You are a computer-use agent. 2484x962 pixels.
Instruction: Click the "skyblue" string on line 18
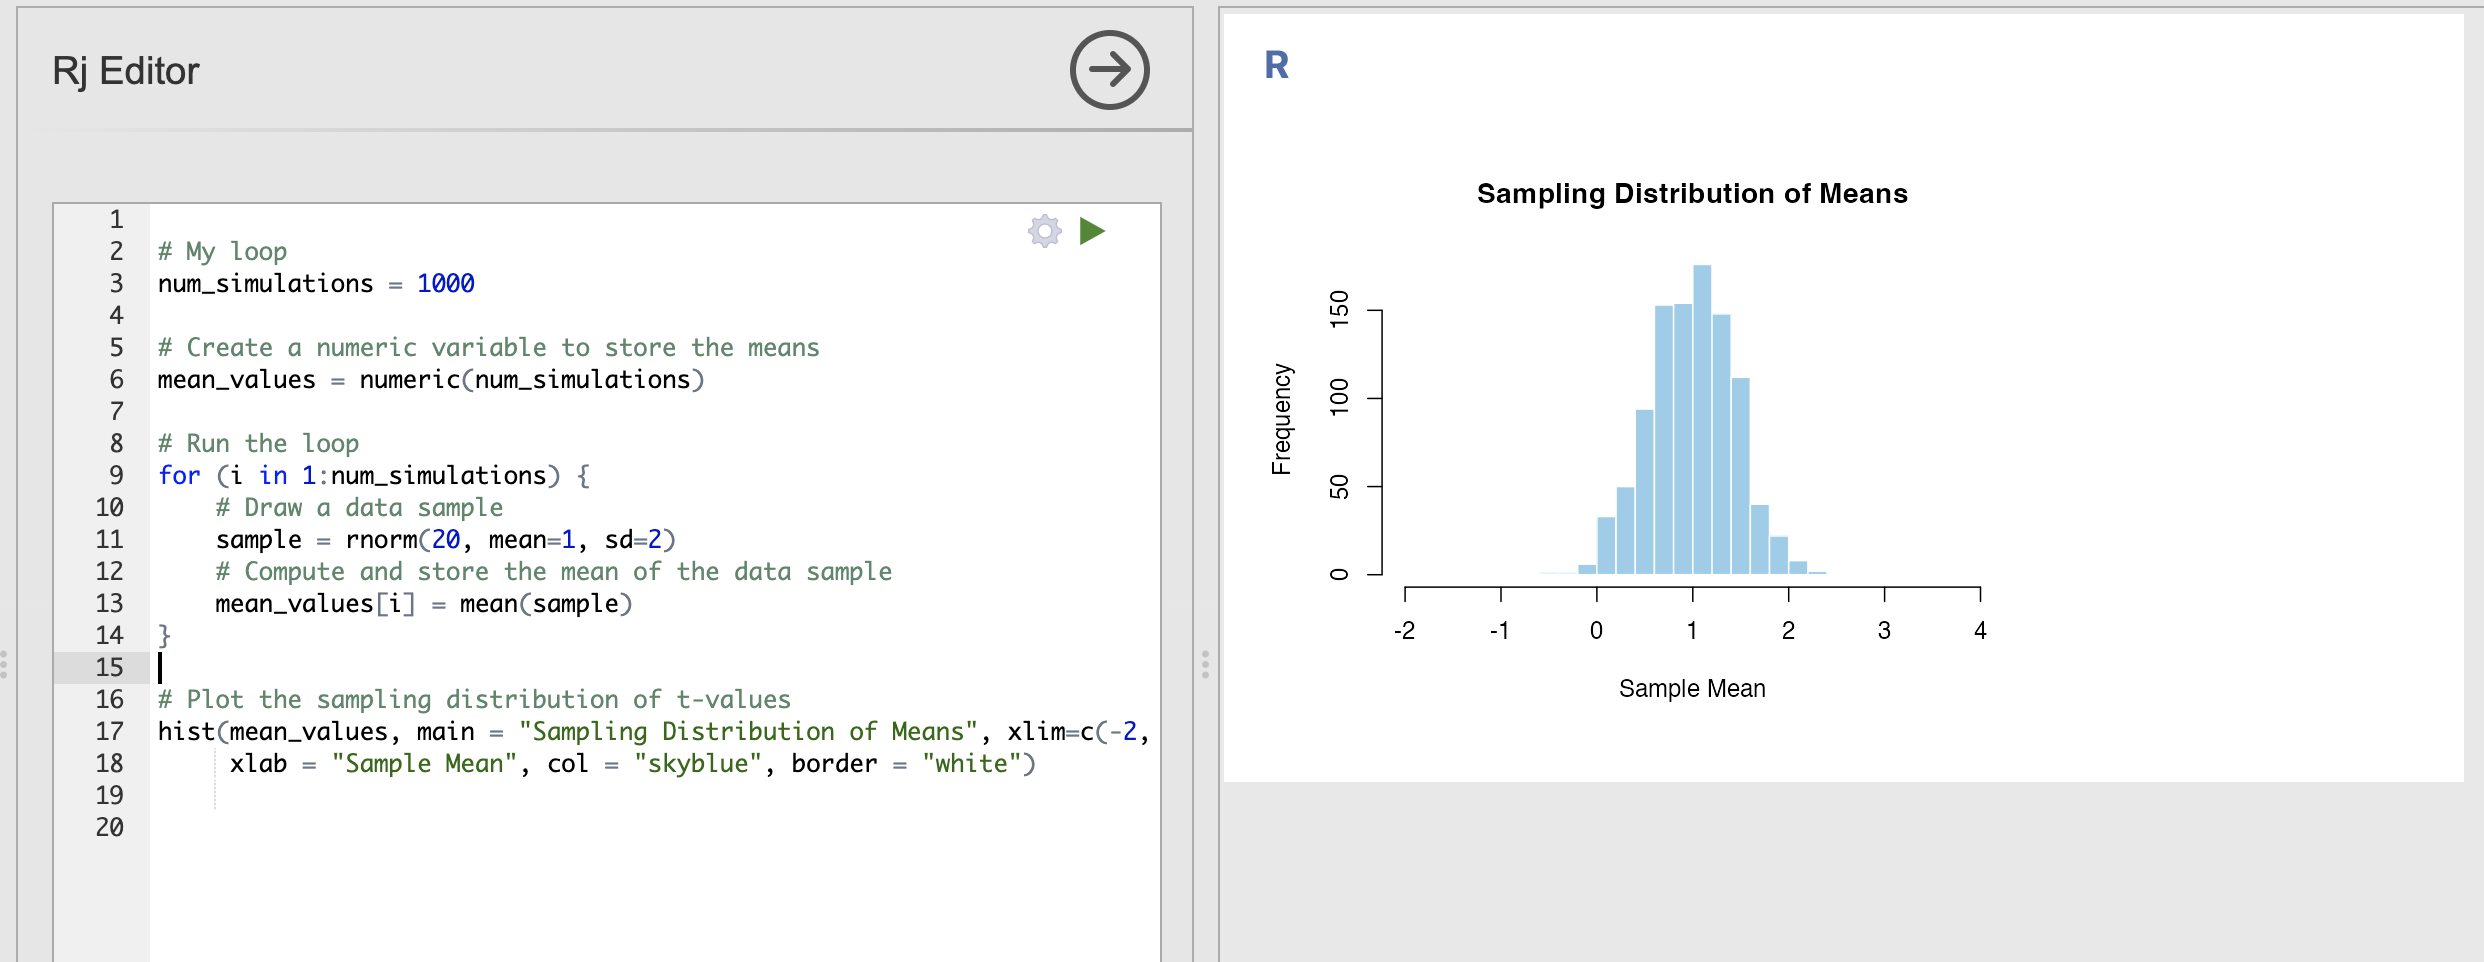tap(698, 763)
